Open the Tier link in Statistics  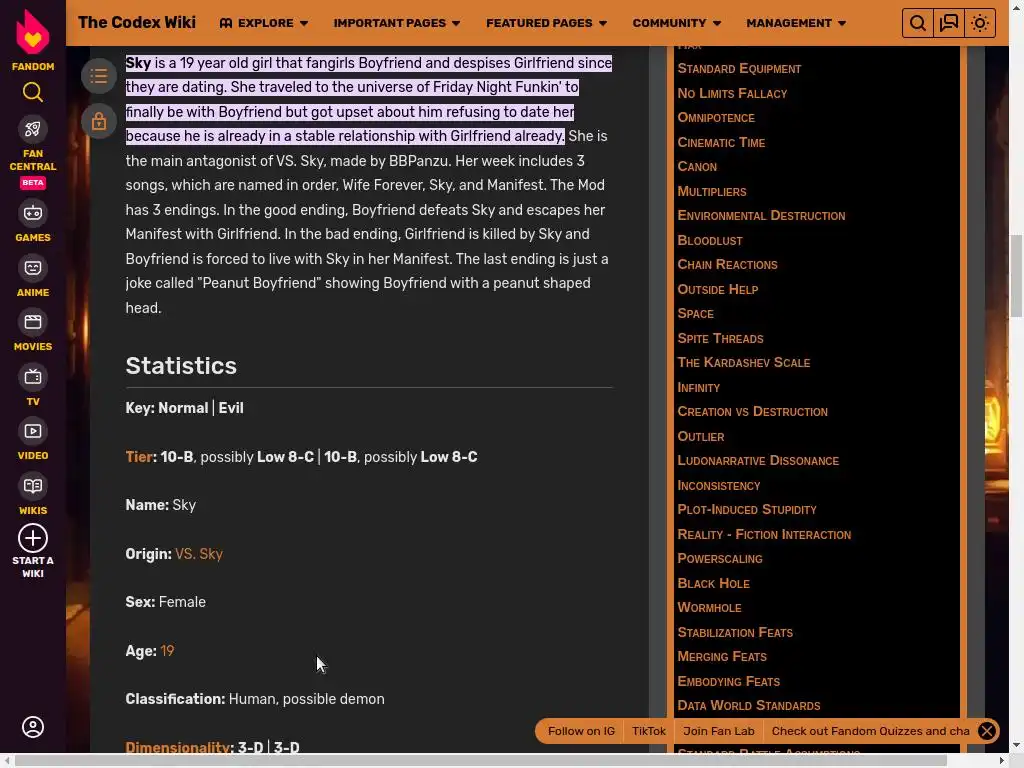(139, 456)
